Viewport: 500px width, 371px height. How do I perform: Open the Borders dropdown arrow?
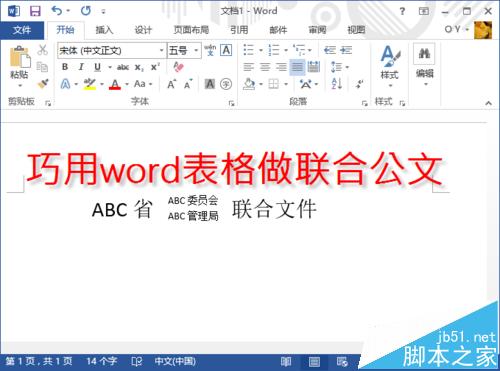[x=286, y=84]
